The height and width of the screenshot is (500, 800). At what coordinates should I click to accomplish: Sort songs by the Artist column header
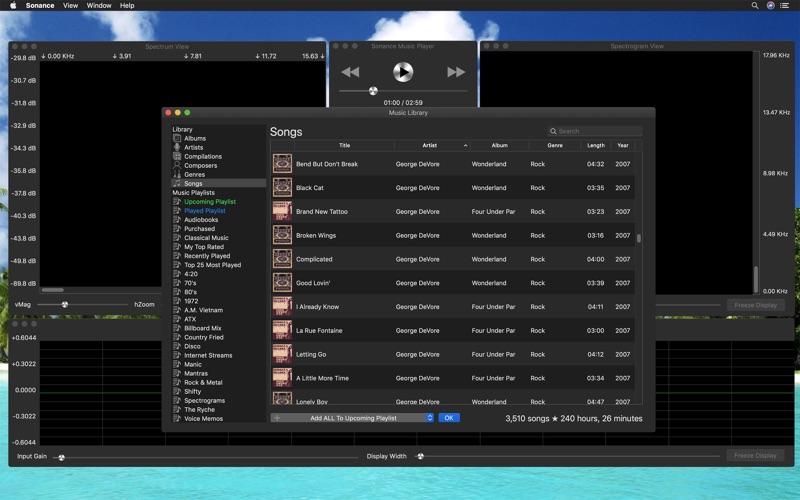(430, 145)
